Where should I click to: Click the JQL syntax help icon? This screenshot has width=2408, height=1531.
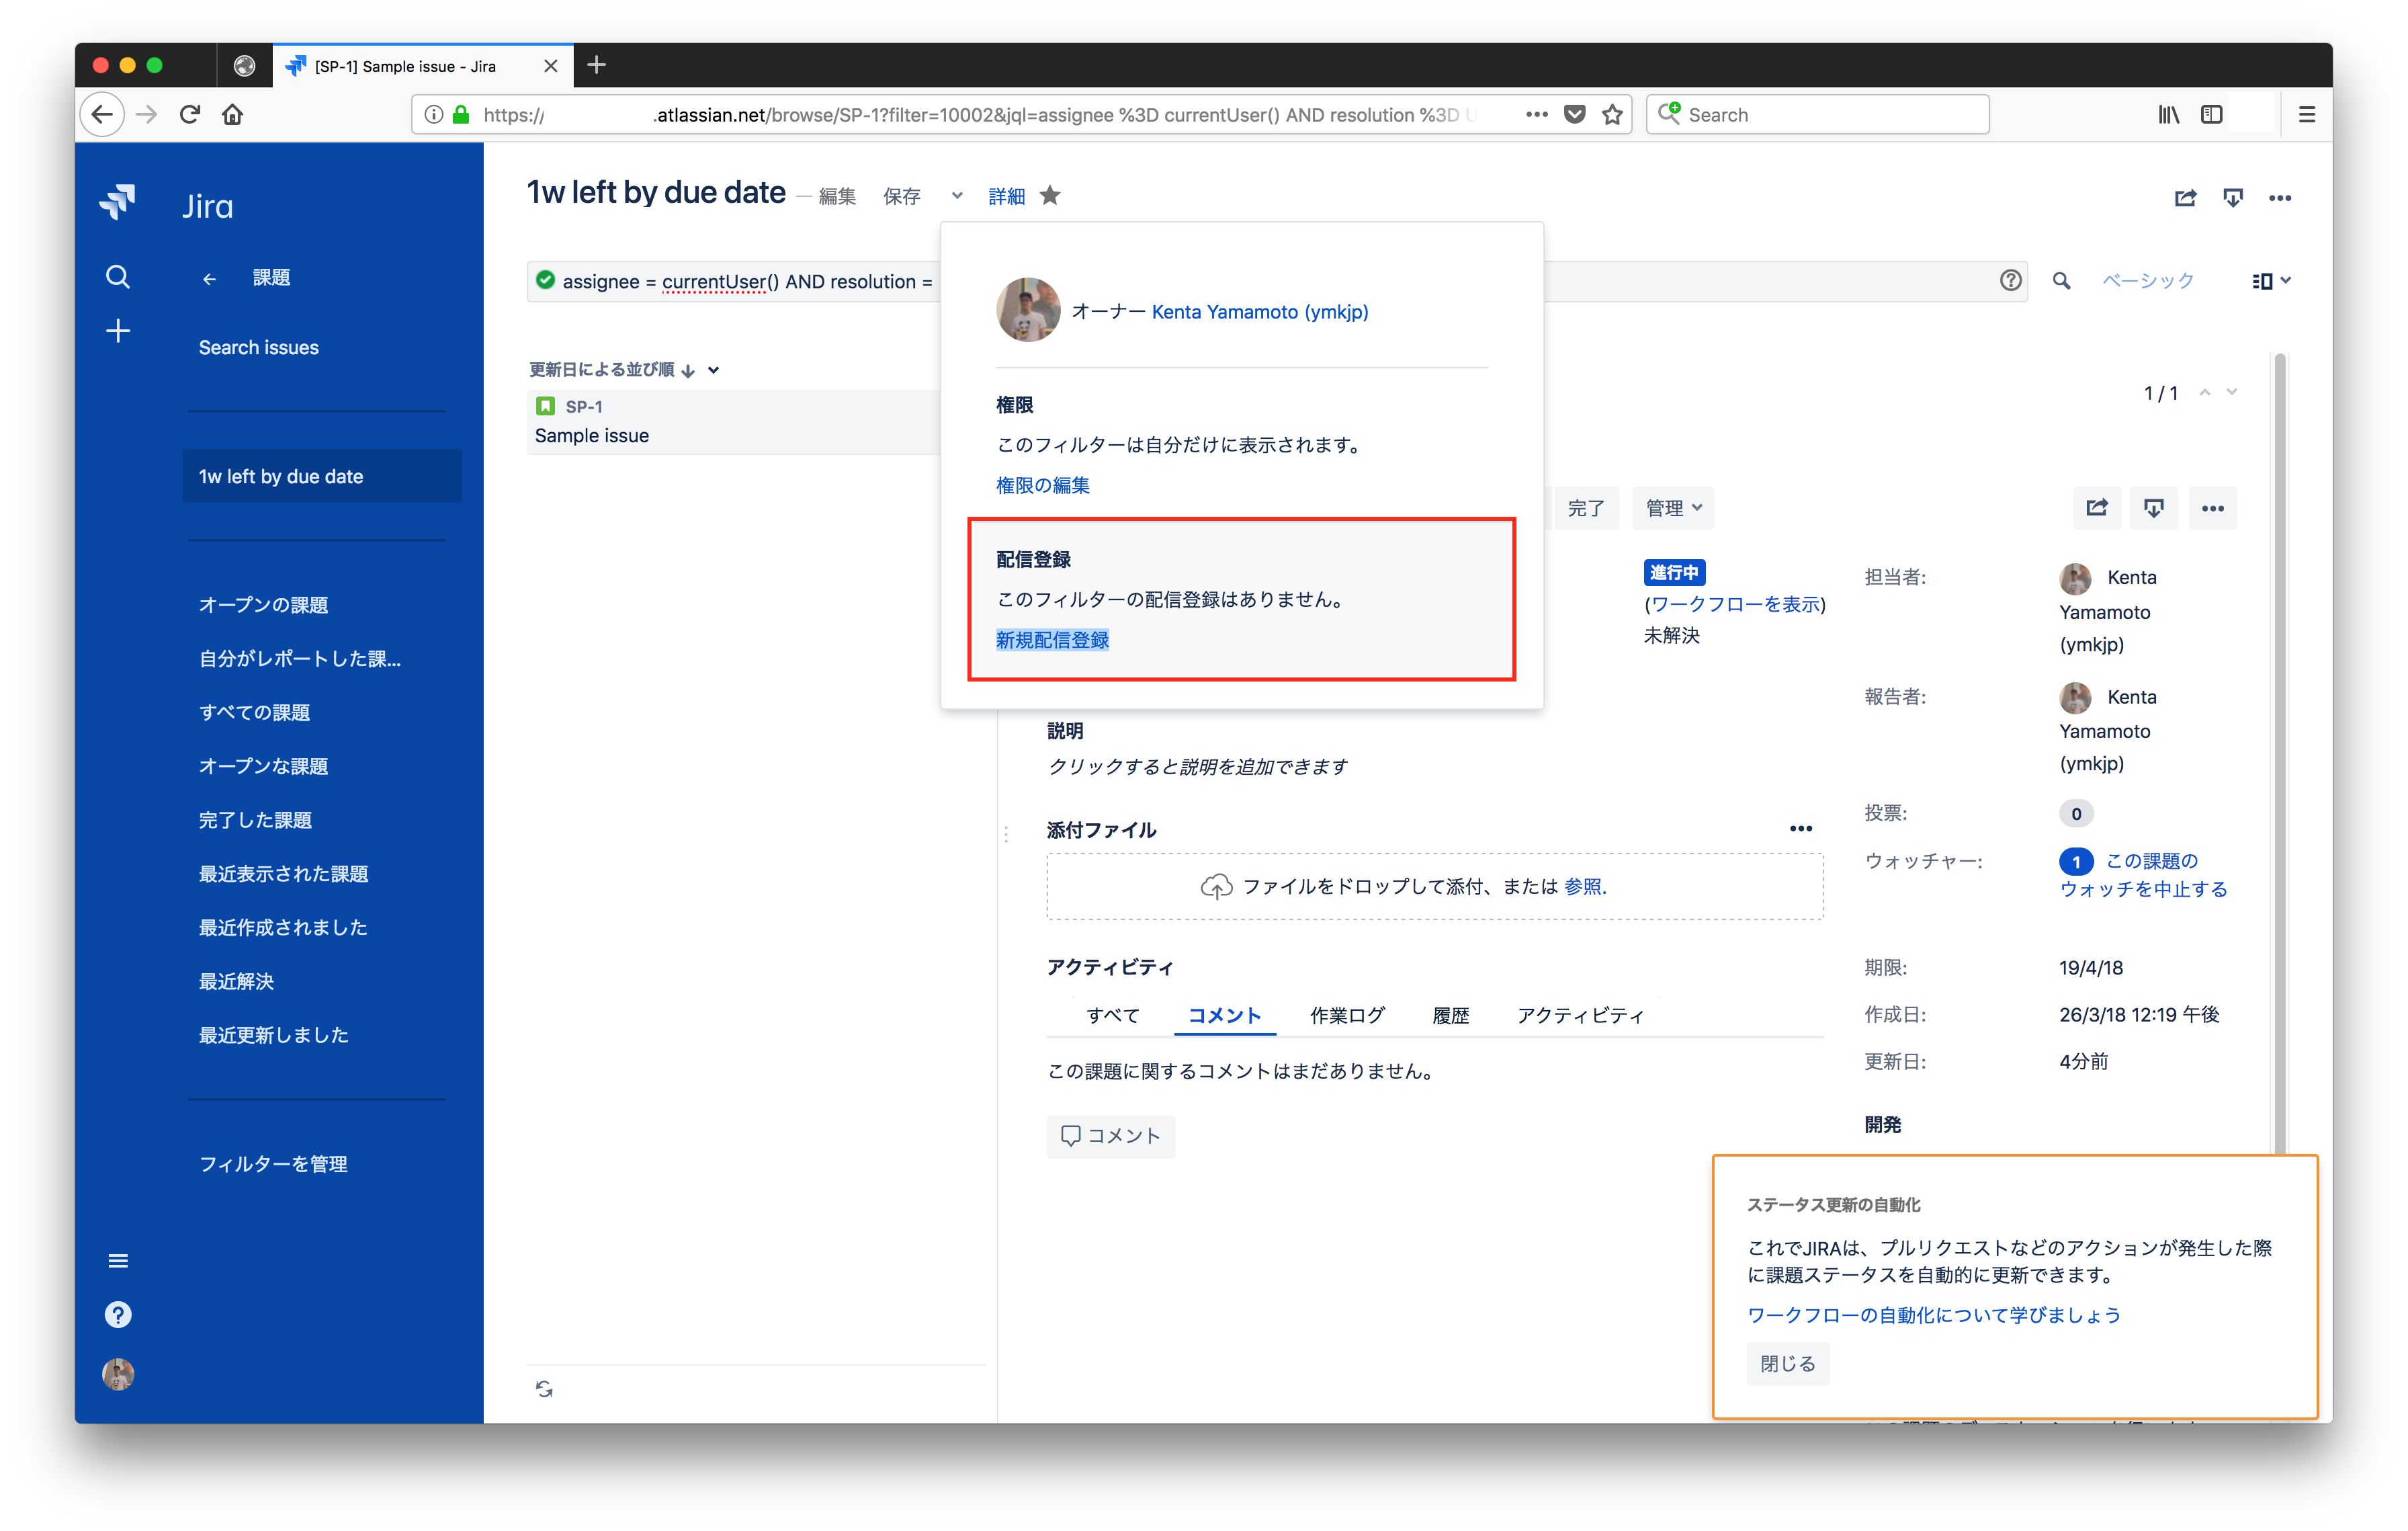pos(2010,281)
